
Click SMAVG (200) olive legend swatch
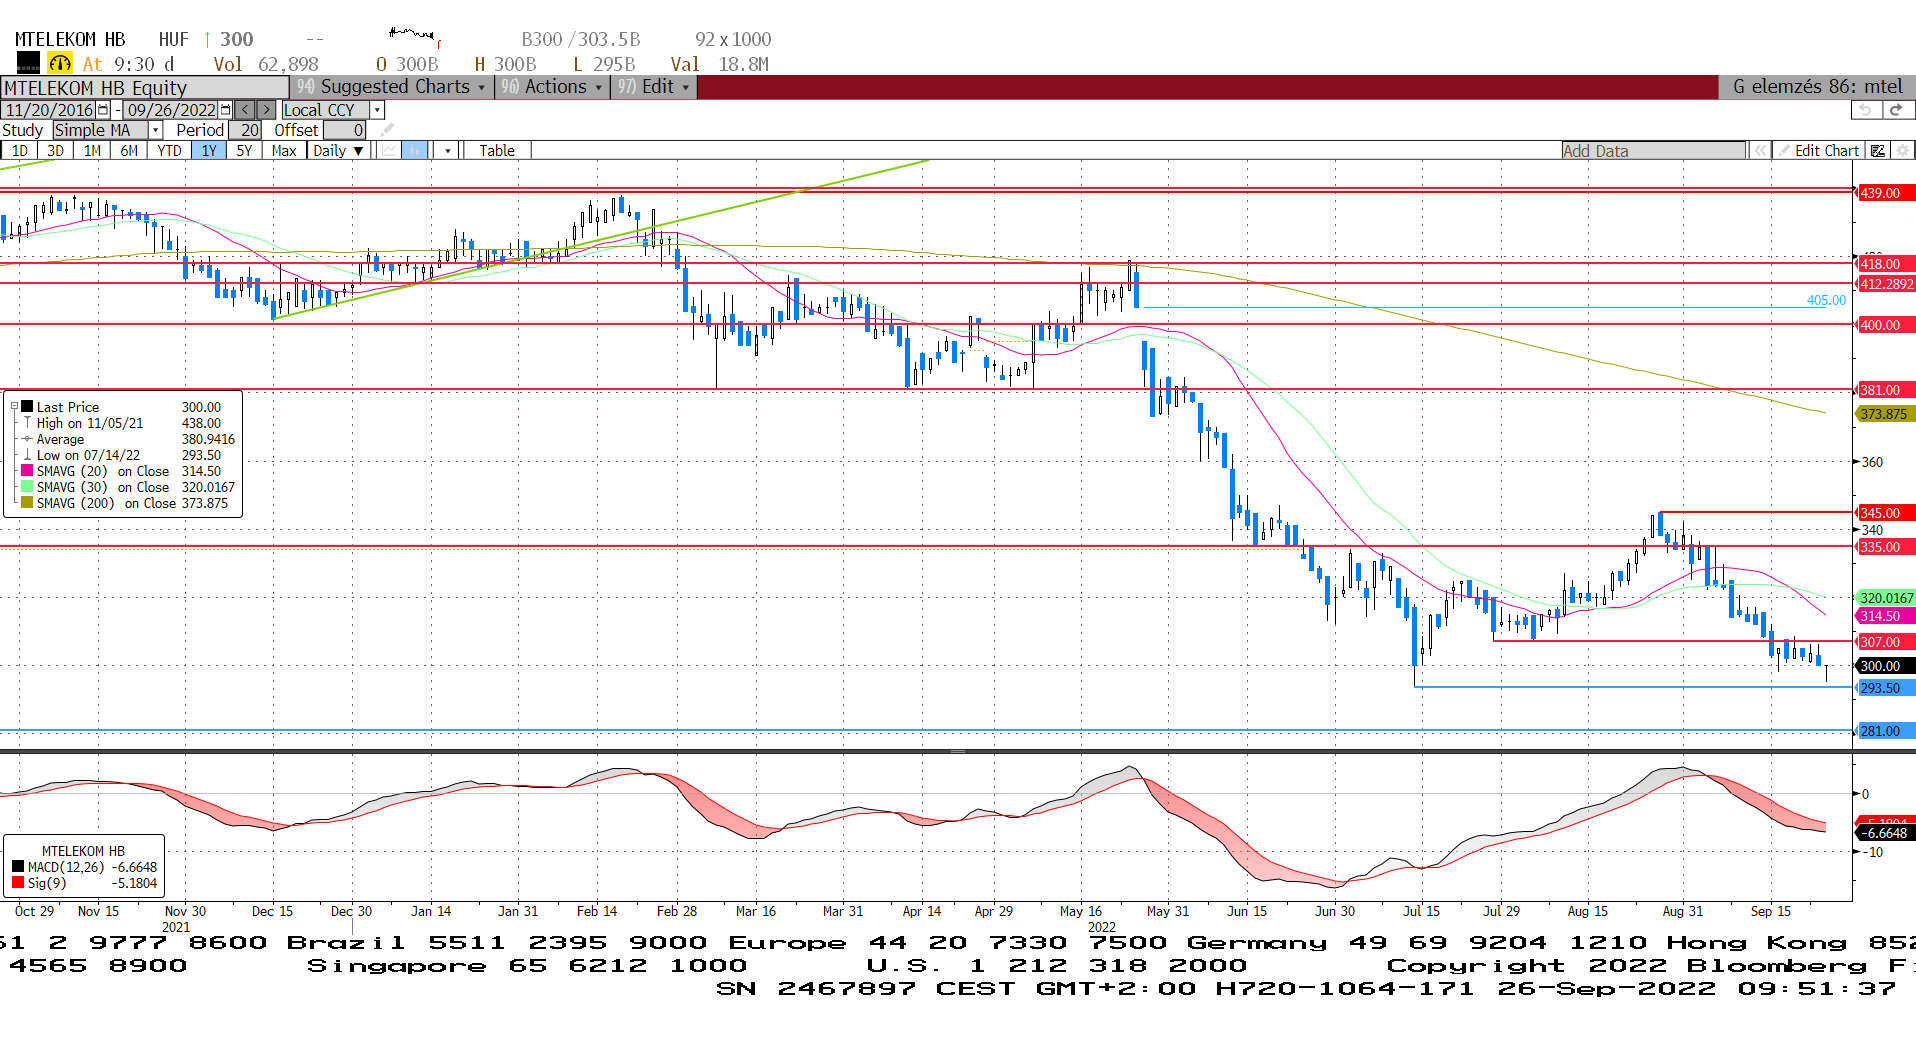27,503
